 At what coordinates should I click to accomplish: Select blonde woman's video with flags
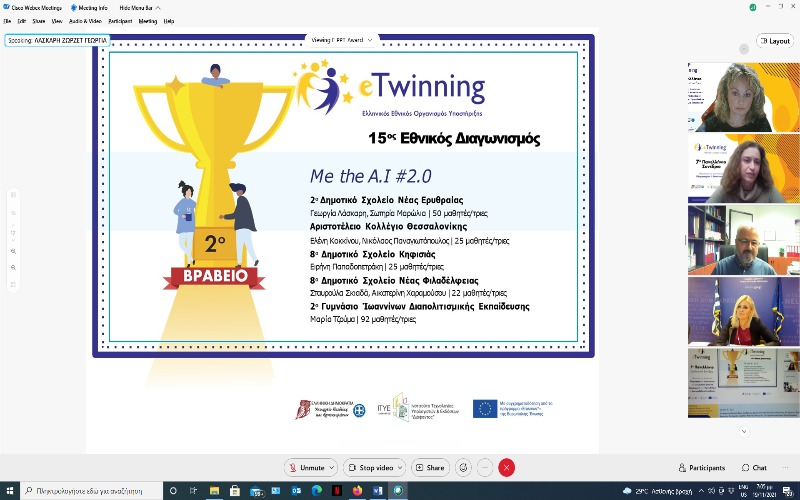pyautogui.click(x=743, y=311)
